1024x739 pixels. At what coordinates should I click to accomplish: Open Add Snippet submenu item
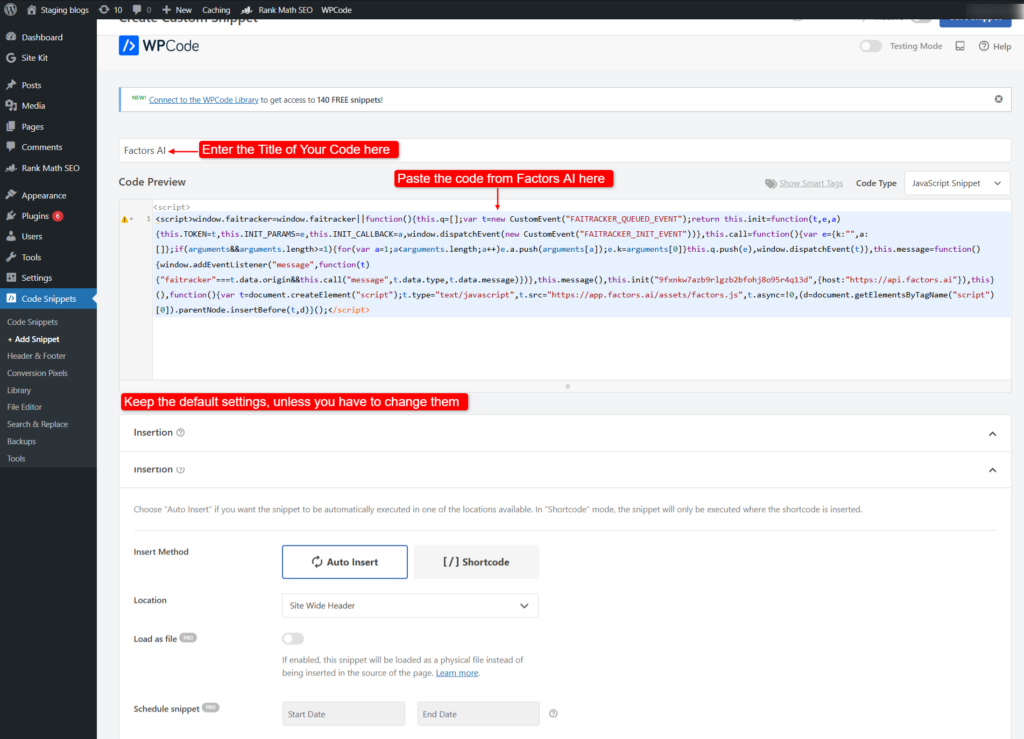(33, 339)
